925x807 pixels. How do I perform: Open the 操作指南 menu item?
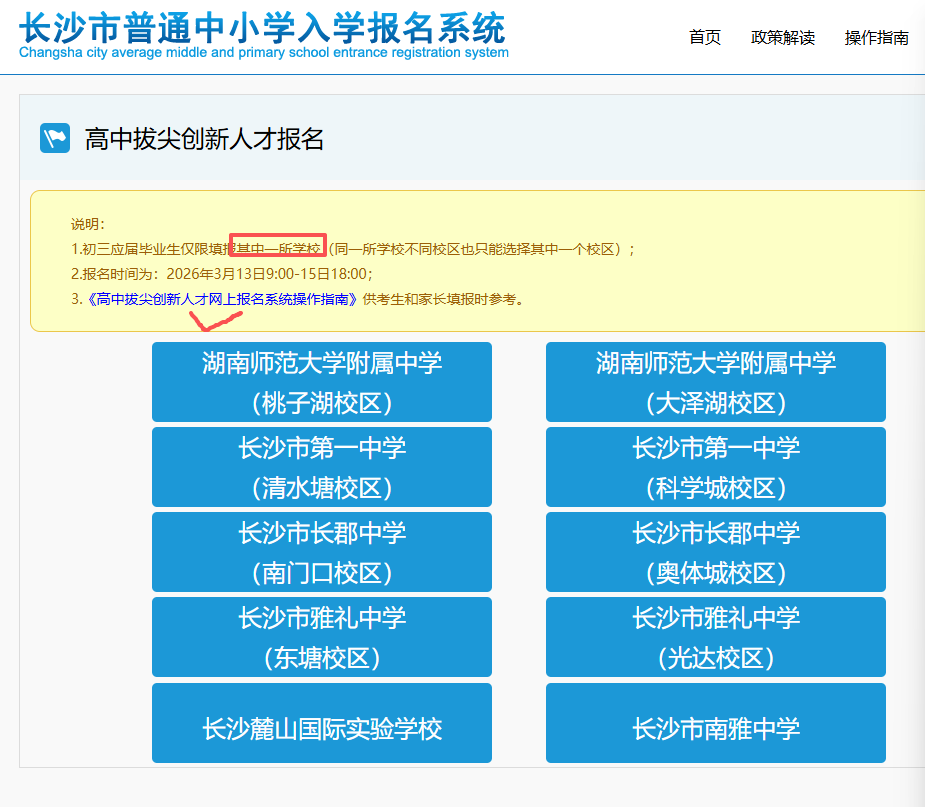[x=876, y=38]
